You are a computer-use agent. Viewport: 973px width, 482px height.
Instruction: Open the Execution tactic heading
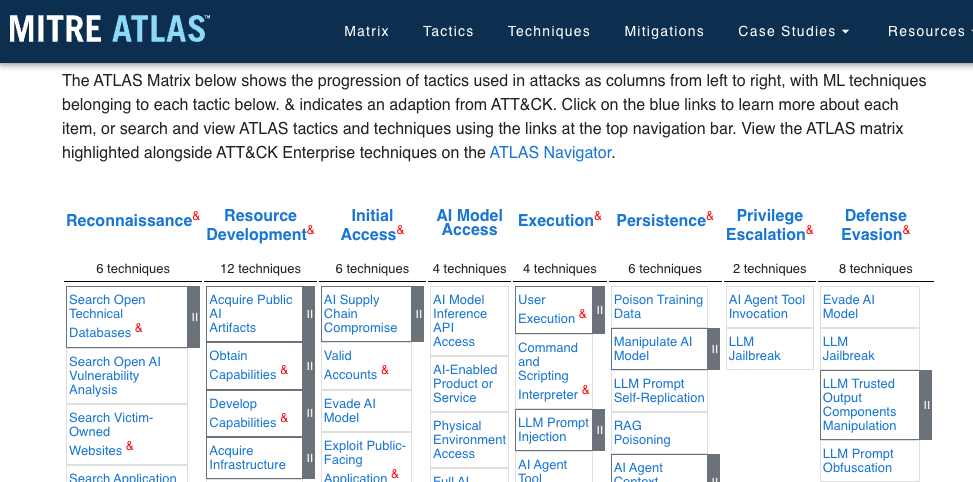pyautogui.click(x=556, y=220)
